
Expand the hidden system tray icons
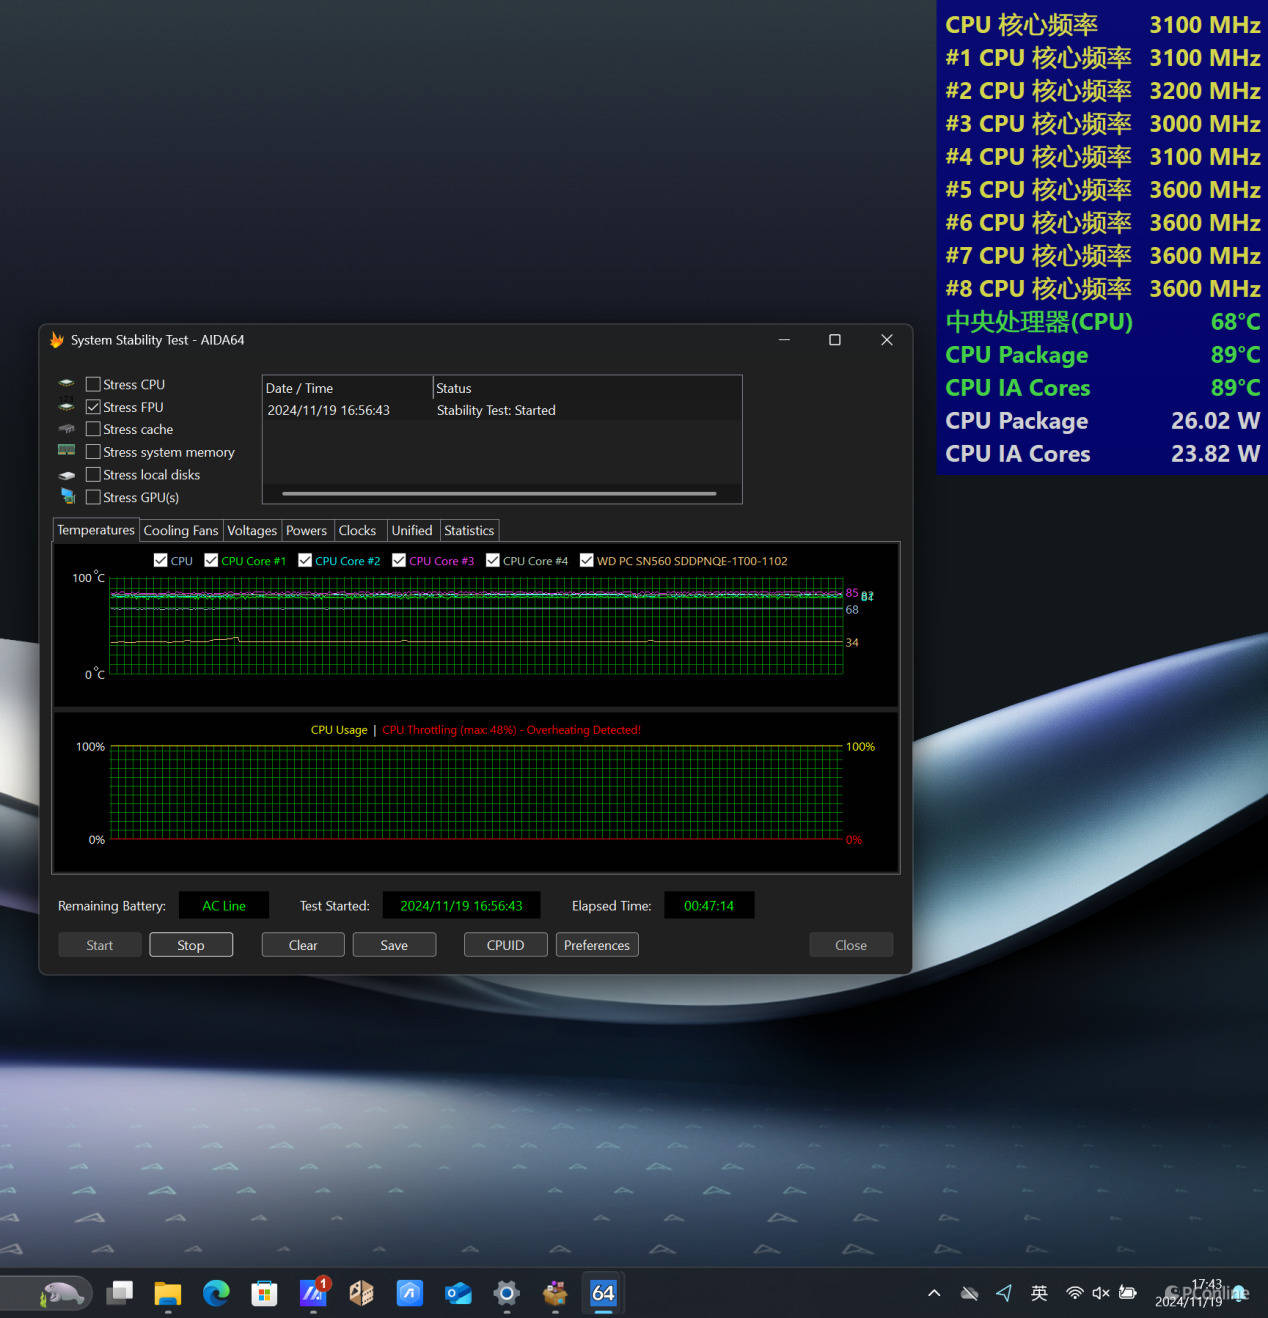tap(934, 1293)
